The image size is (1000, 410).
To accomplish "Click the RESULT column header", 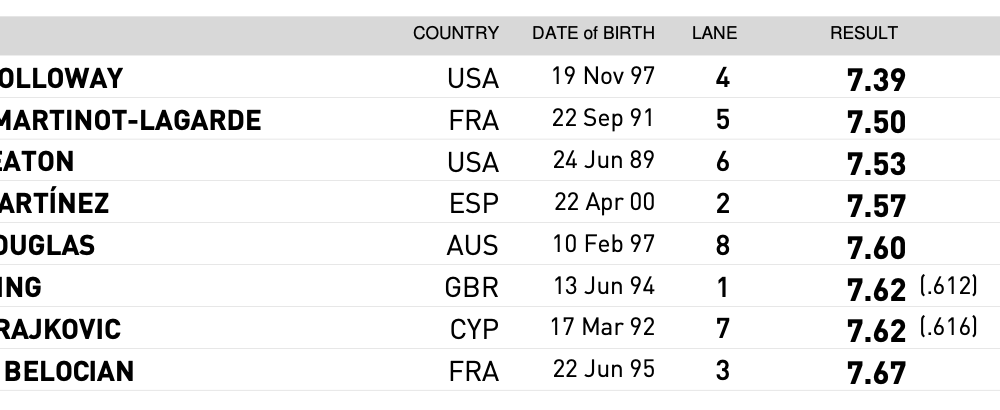I will [x=864, y=33].
